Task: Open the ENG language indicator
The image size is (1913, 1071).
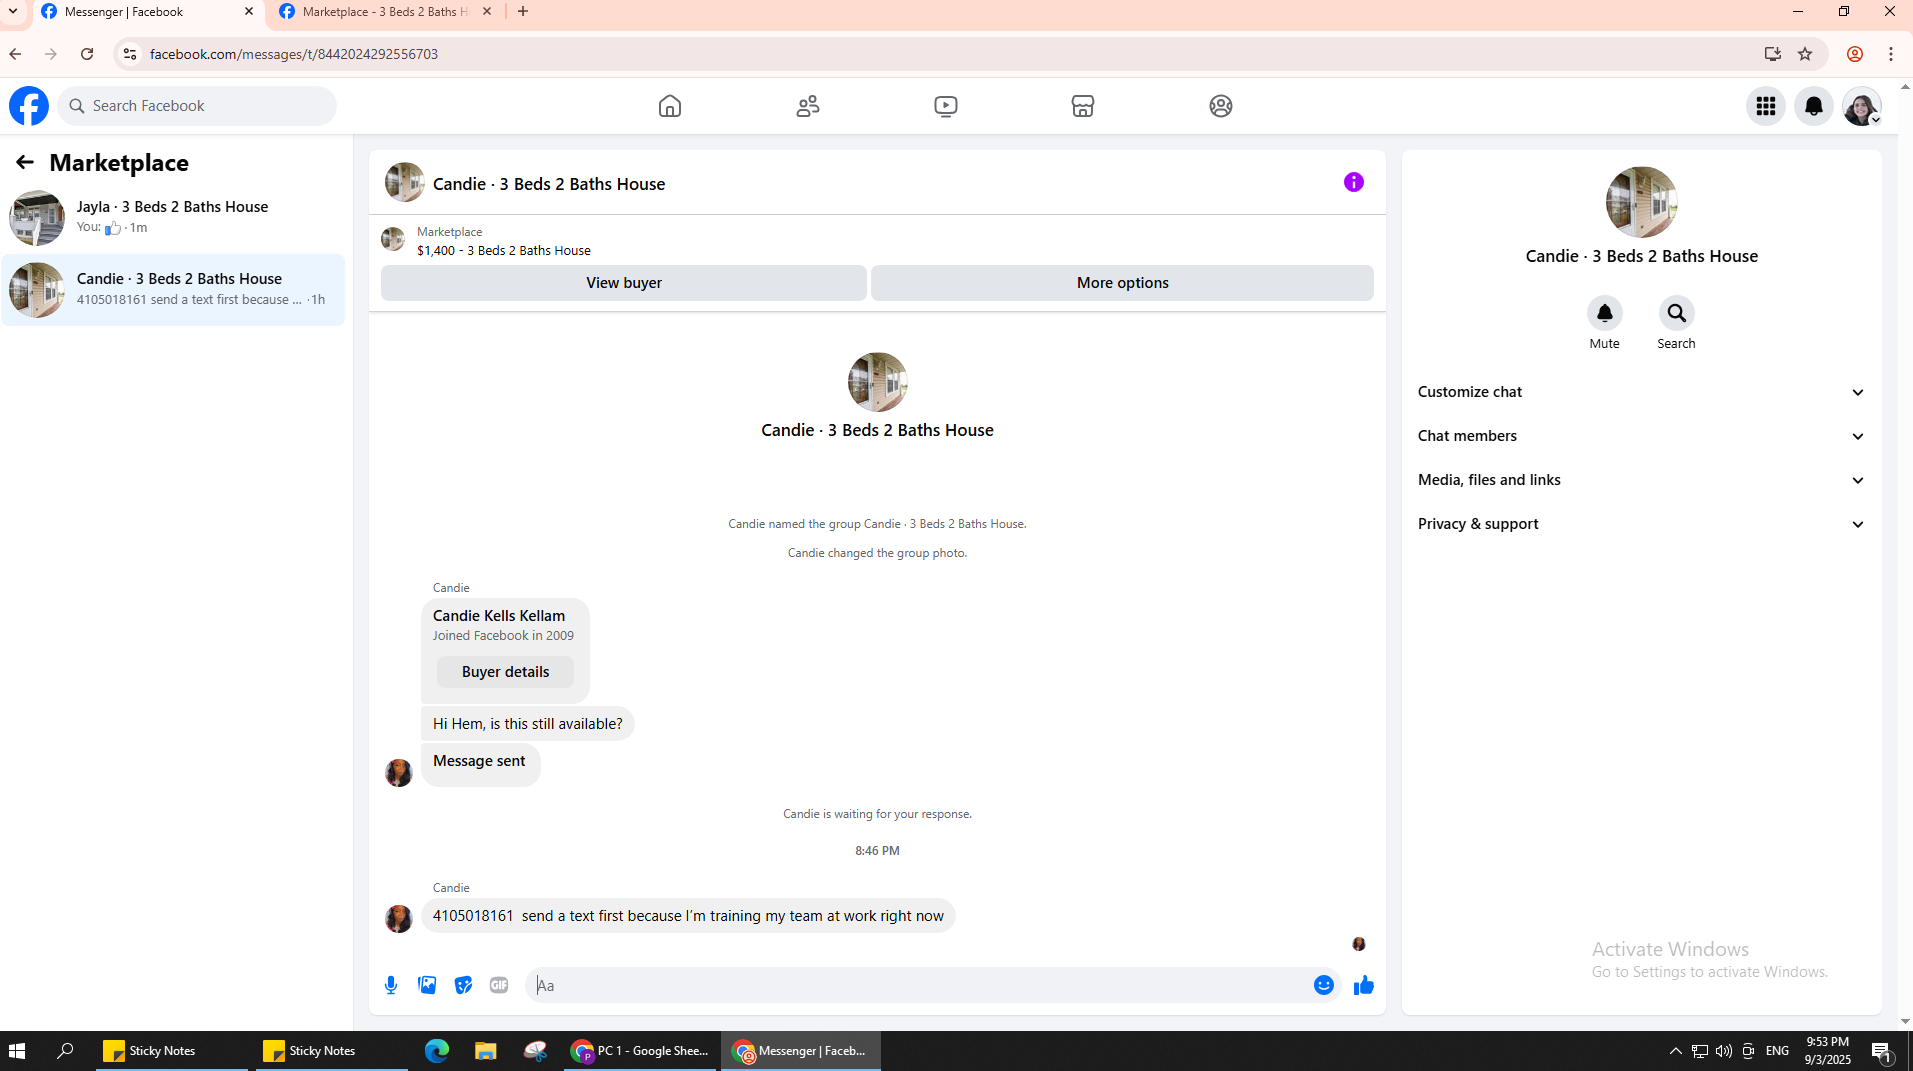Action: click(x=1778, y=1051)
